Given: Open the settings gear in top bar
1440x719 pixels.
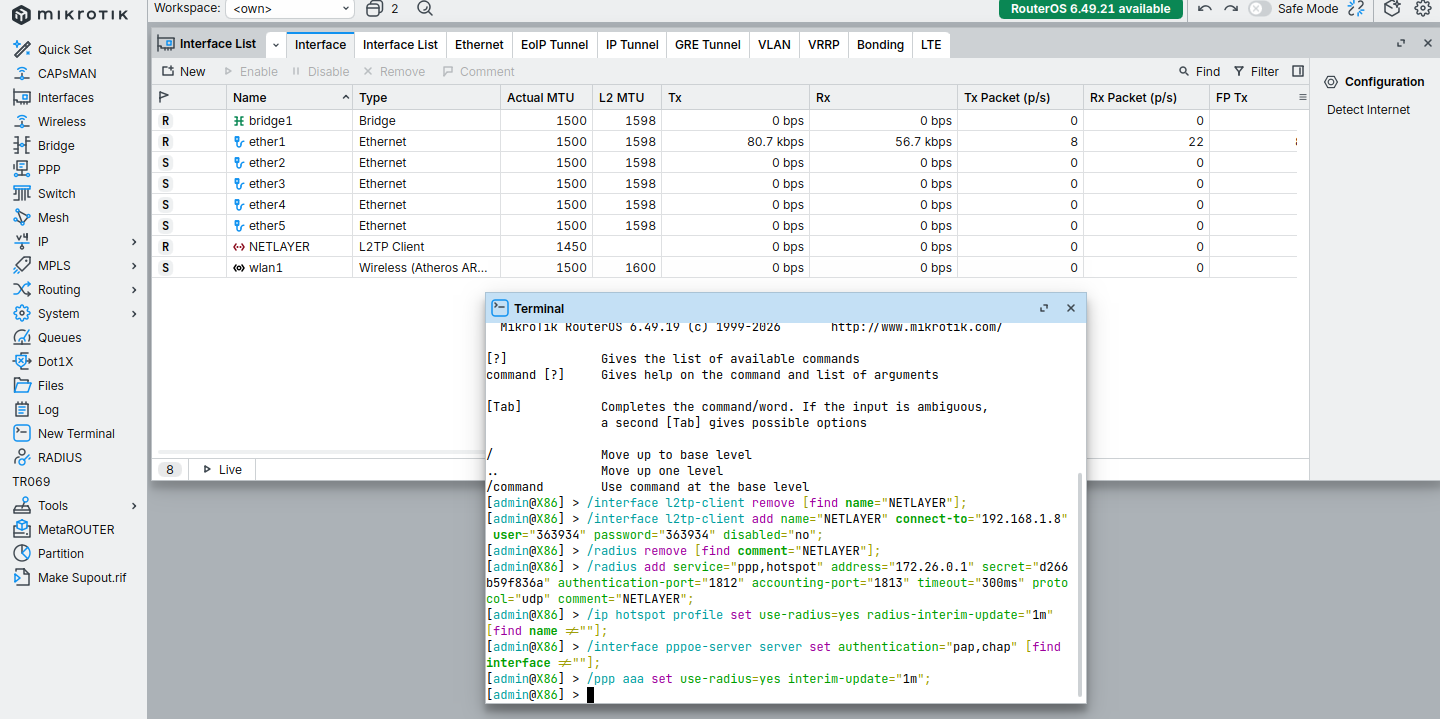Looking at the screenshot, I should tap(1422, 8).
